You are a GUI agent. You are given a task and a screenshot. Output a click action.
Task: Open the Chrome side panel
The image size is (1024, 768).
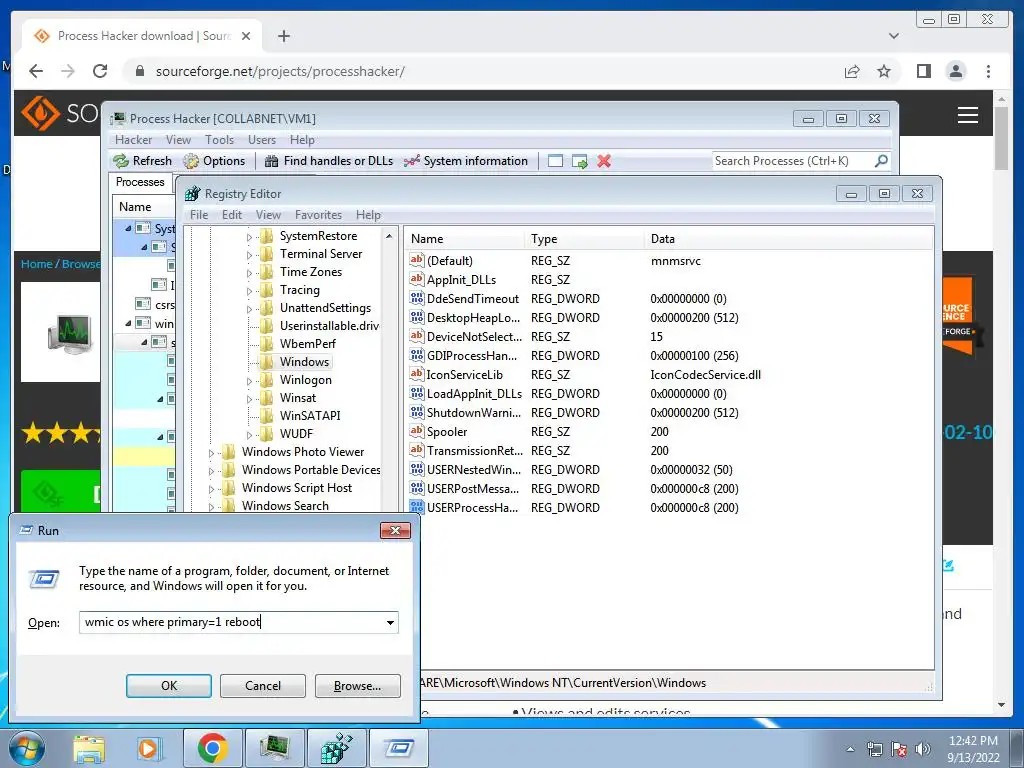tap(923, 71)
